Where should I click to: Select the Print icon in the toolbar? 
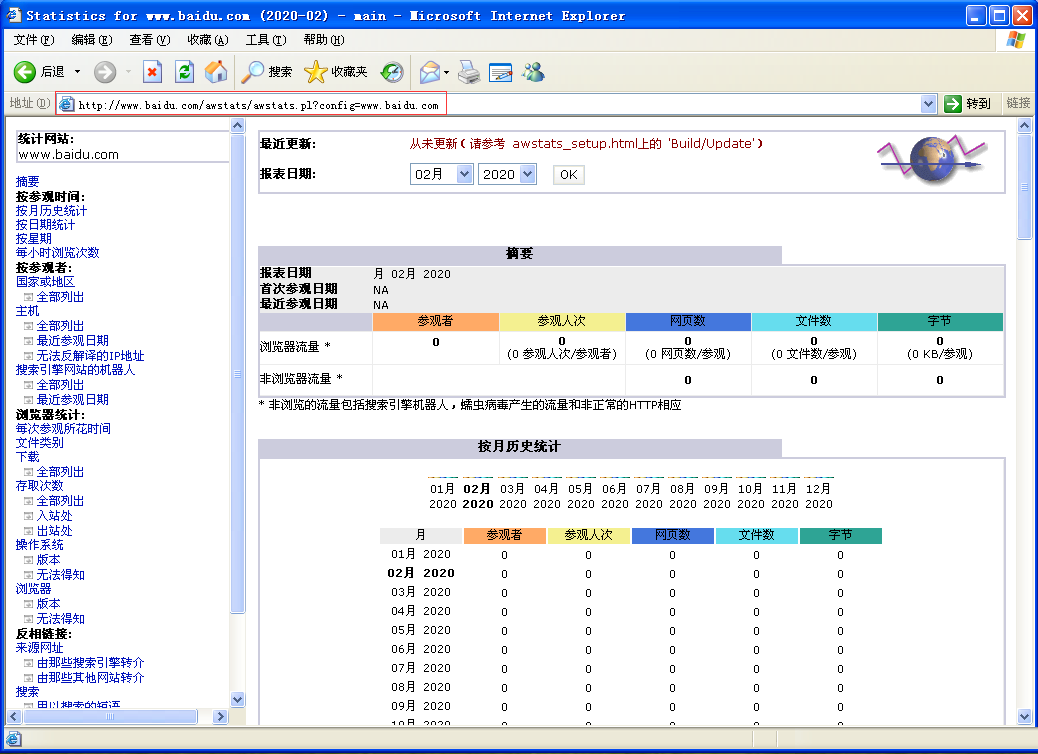tap(467, 72)
